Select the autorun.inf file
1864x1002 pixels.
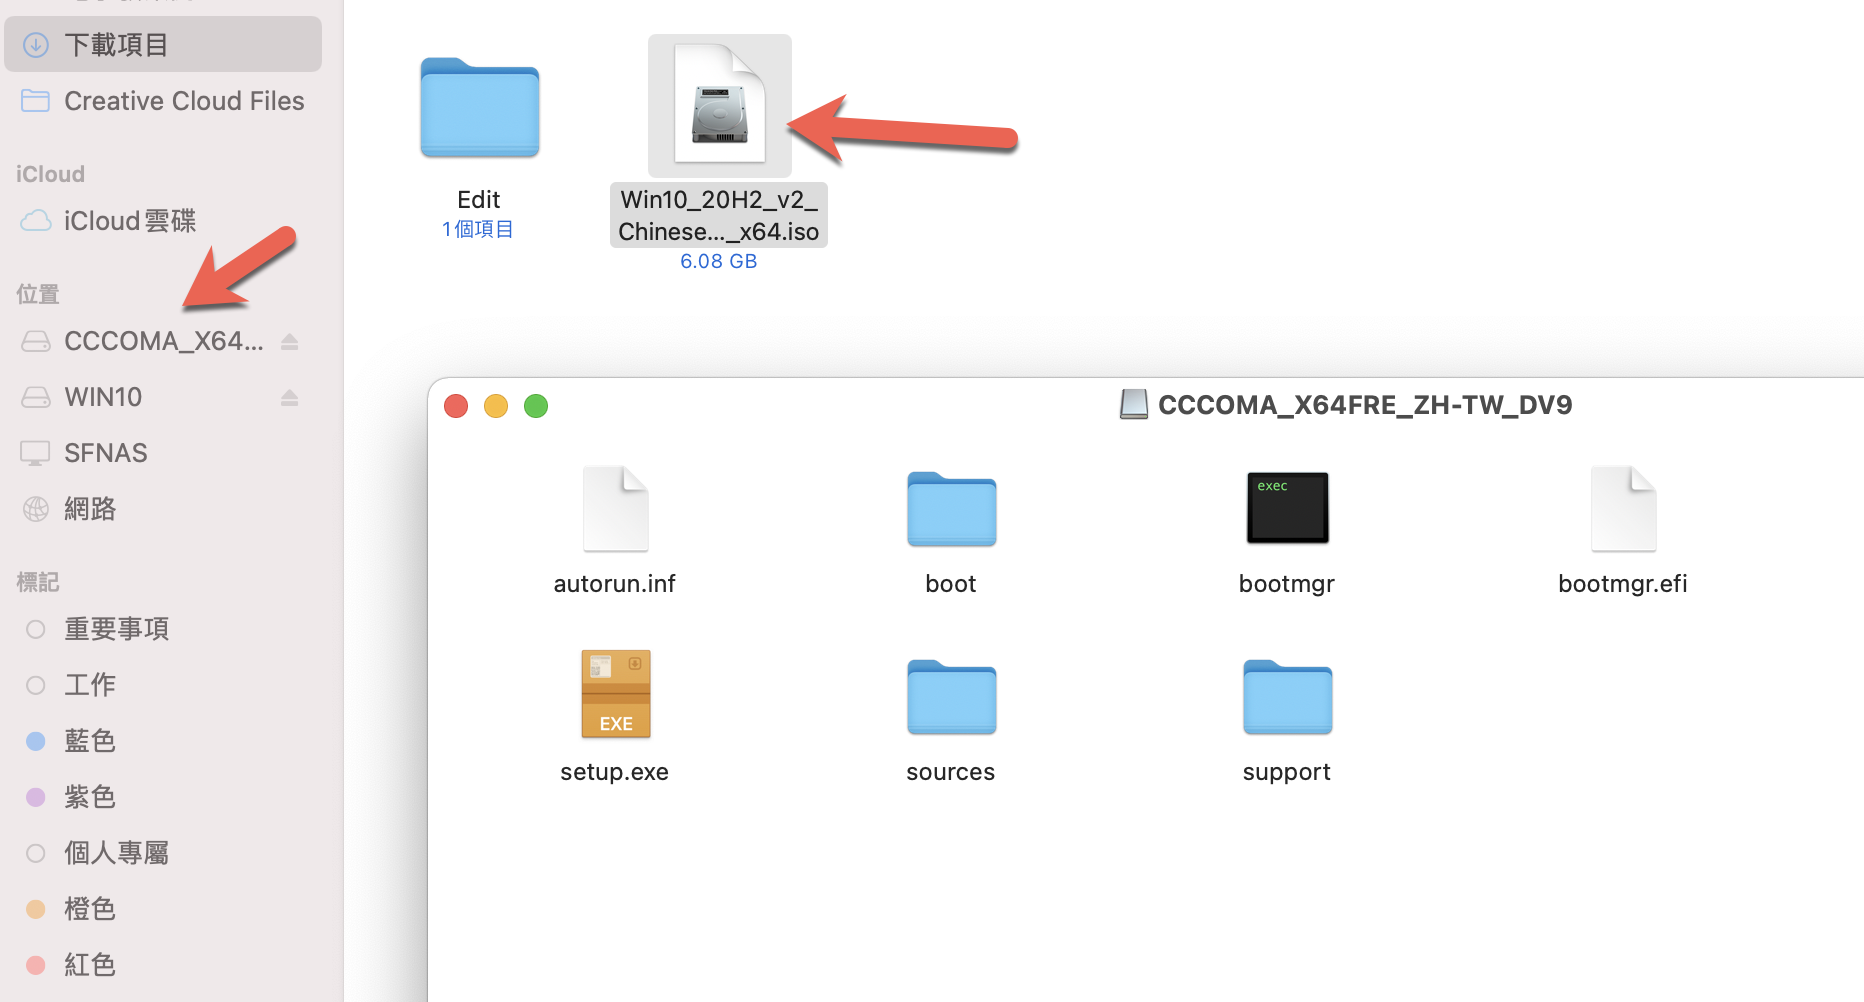pos(615,508)
